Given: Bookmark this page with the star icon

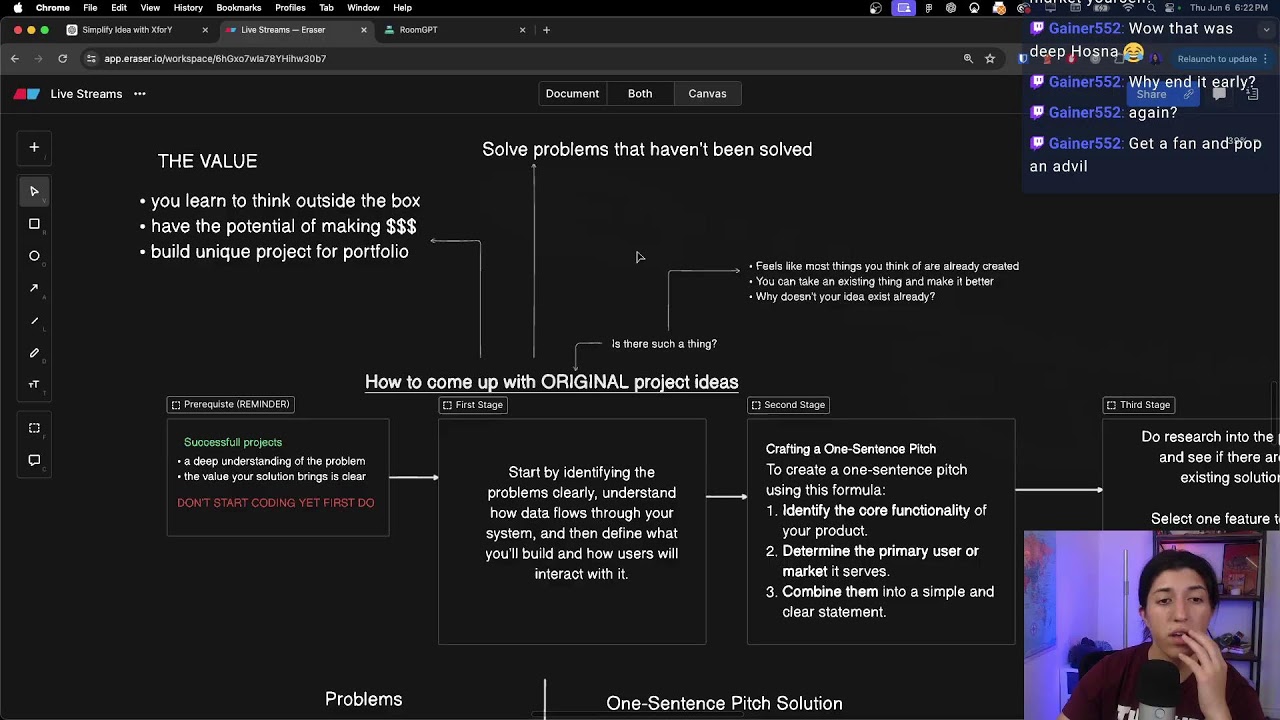Looking at the screenshot, I should [x=990, y=59].
